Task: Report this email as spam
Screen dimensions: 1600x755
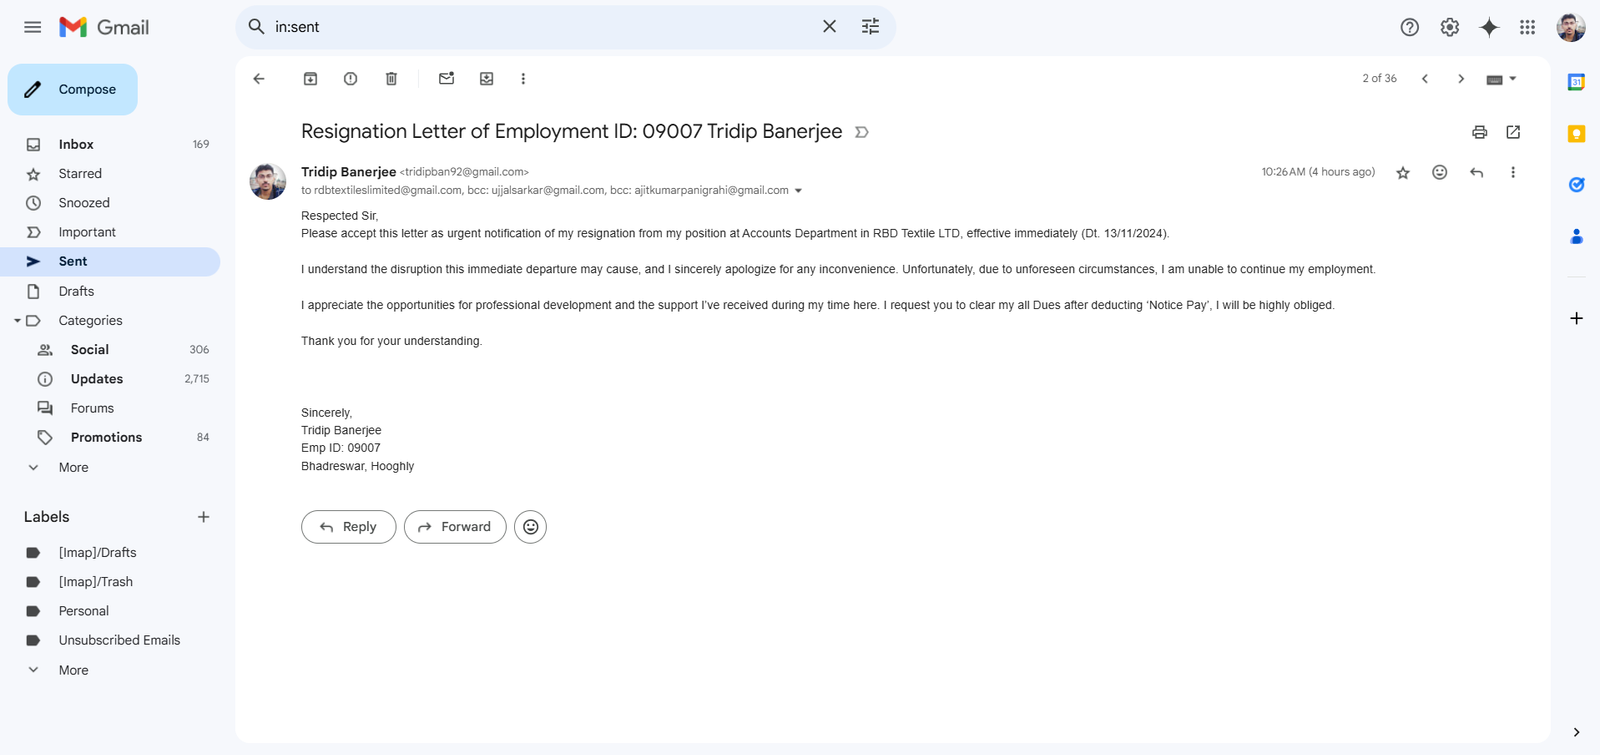Action: pos(350,79)
